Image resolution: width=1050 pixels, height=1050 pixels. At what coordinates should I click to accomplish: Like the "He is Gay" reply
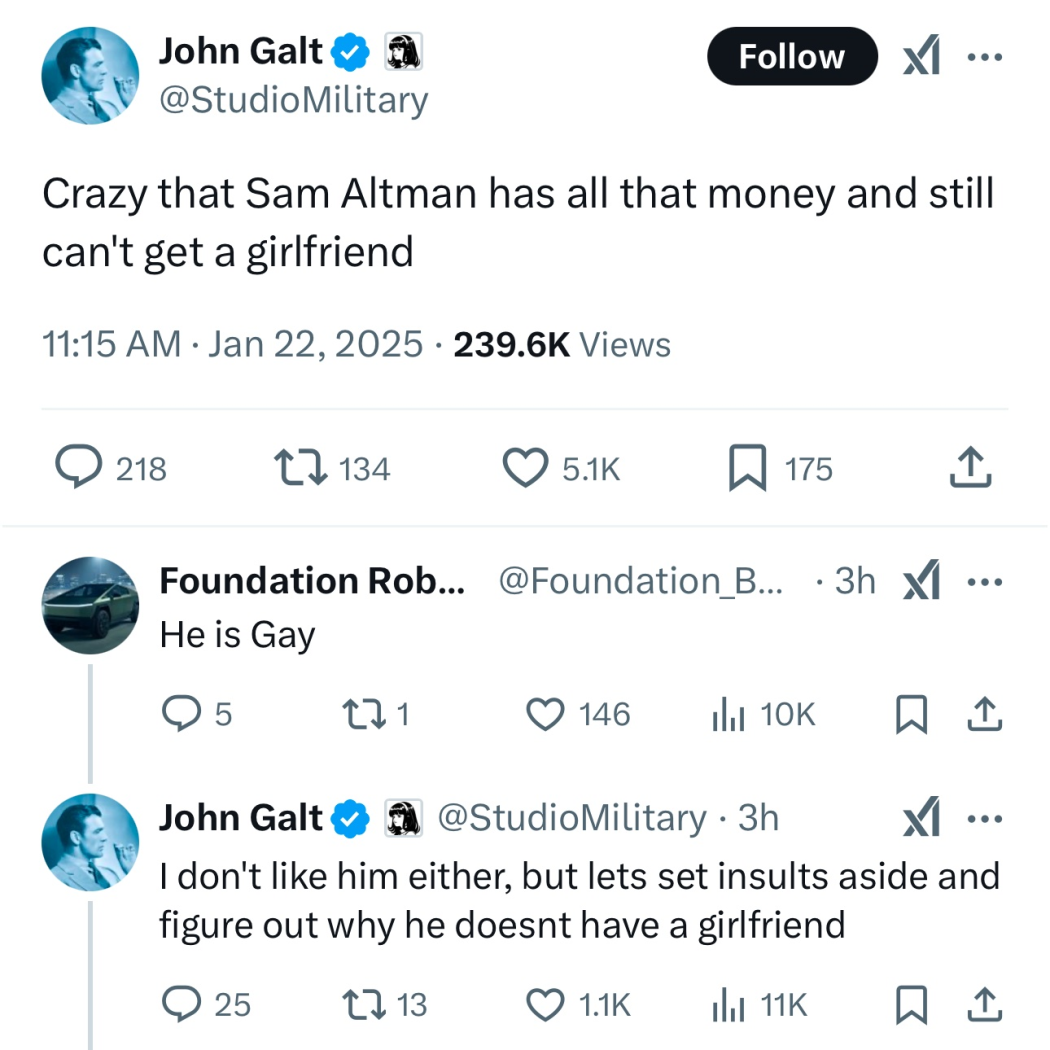coord(546,714)
